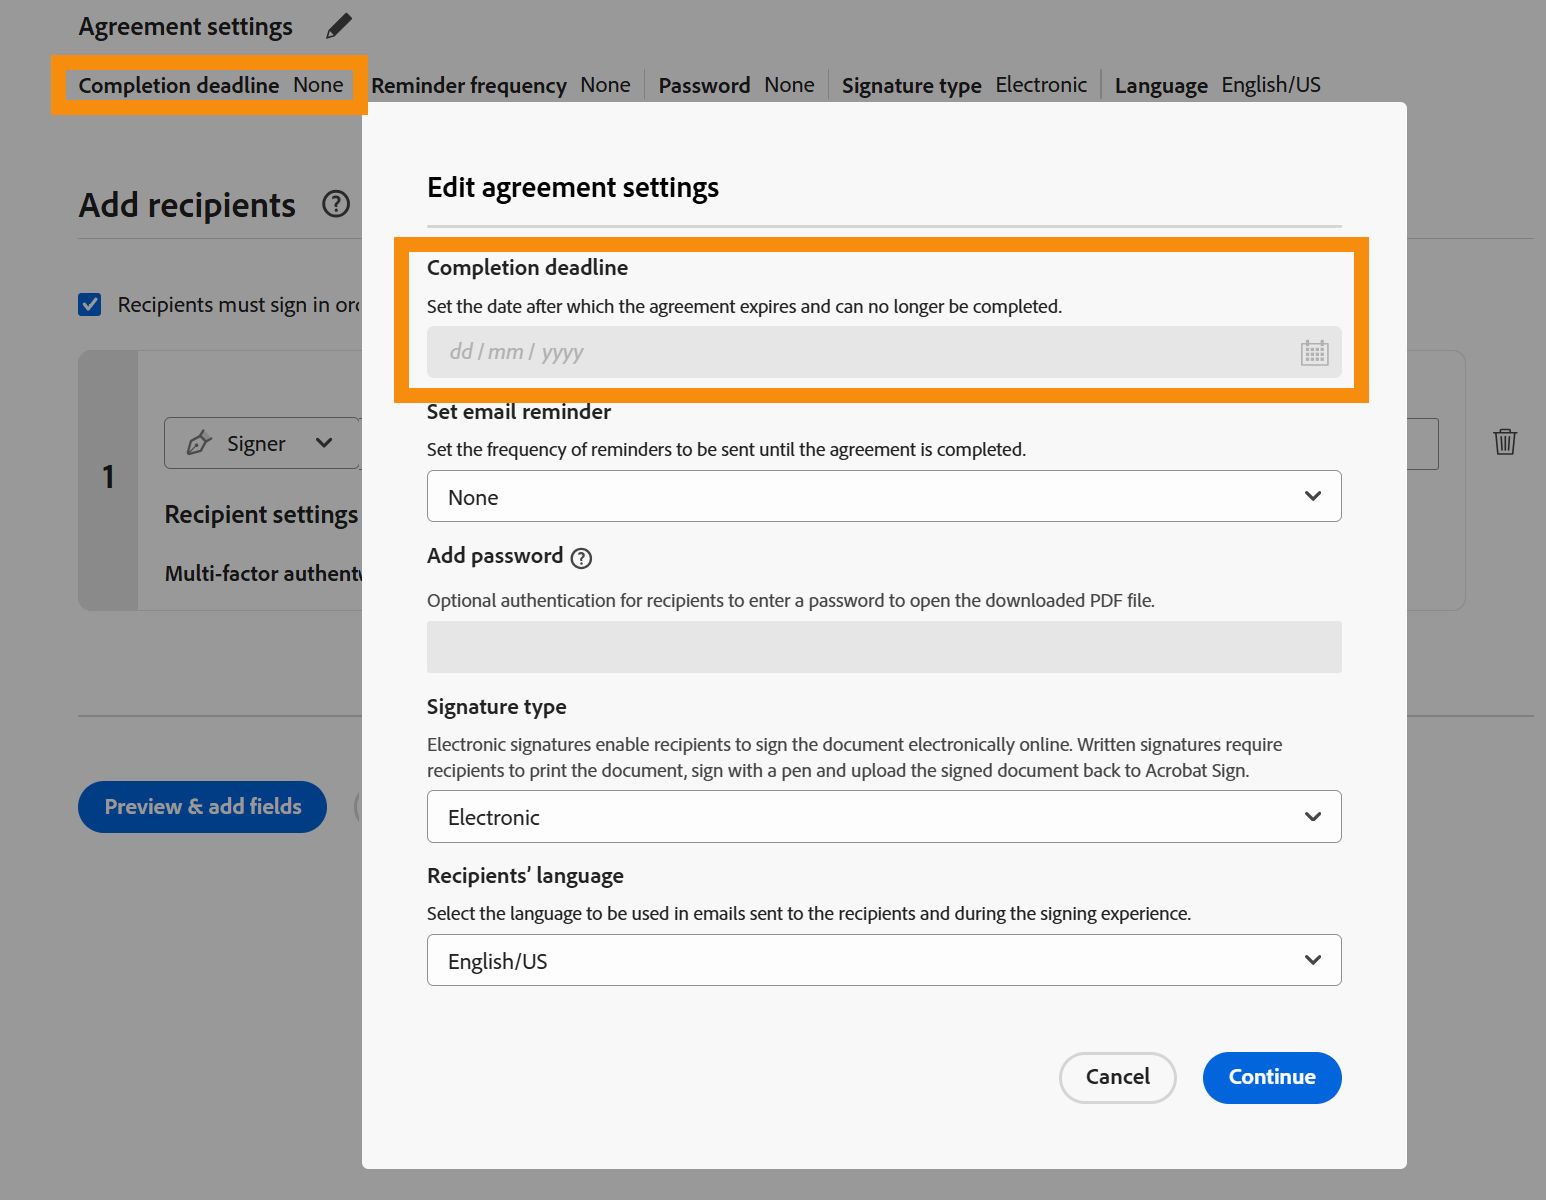Screen dimensions: 1546x1200
Task: Open the calendar date picker icon
Action: (x=1314, y=352)
